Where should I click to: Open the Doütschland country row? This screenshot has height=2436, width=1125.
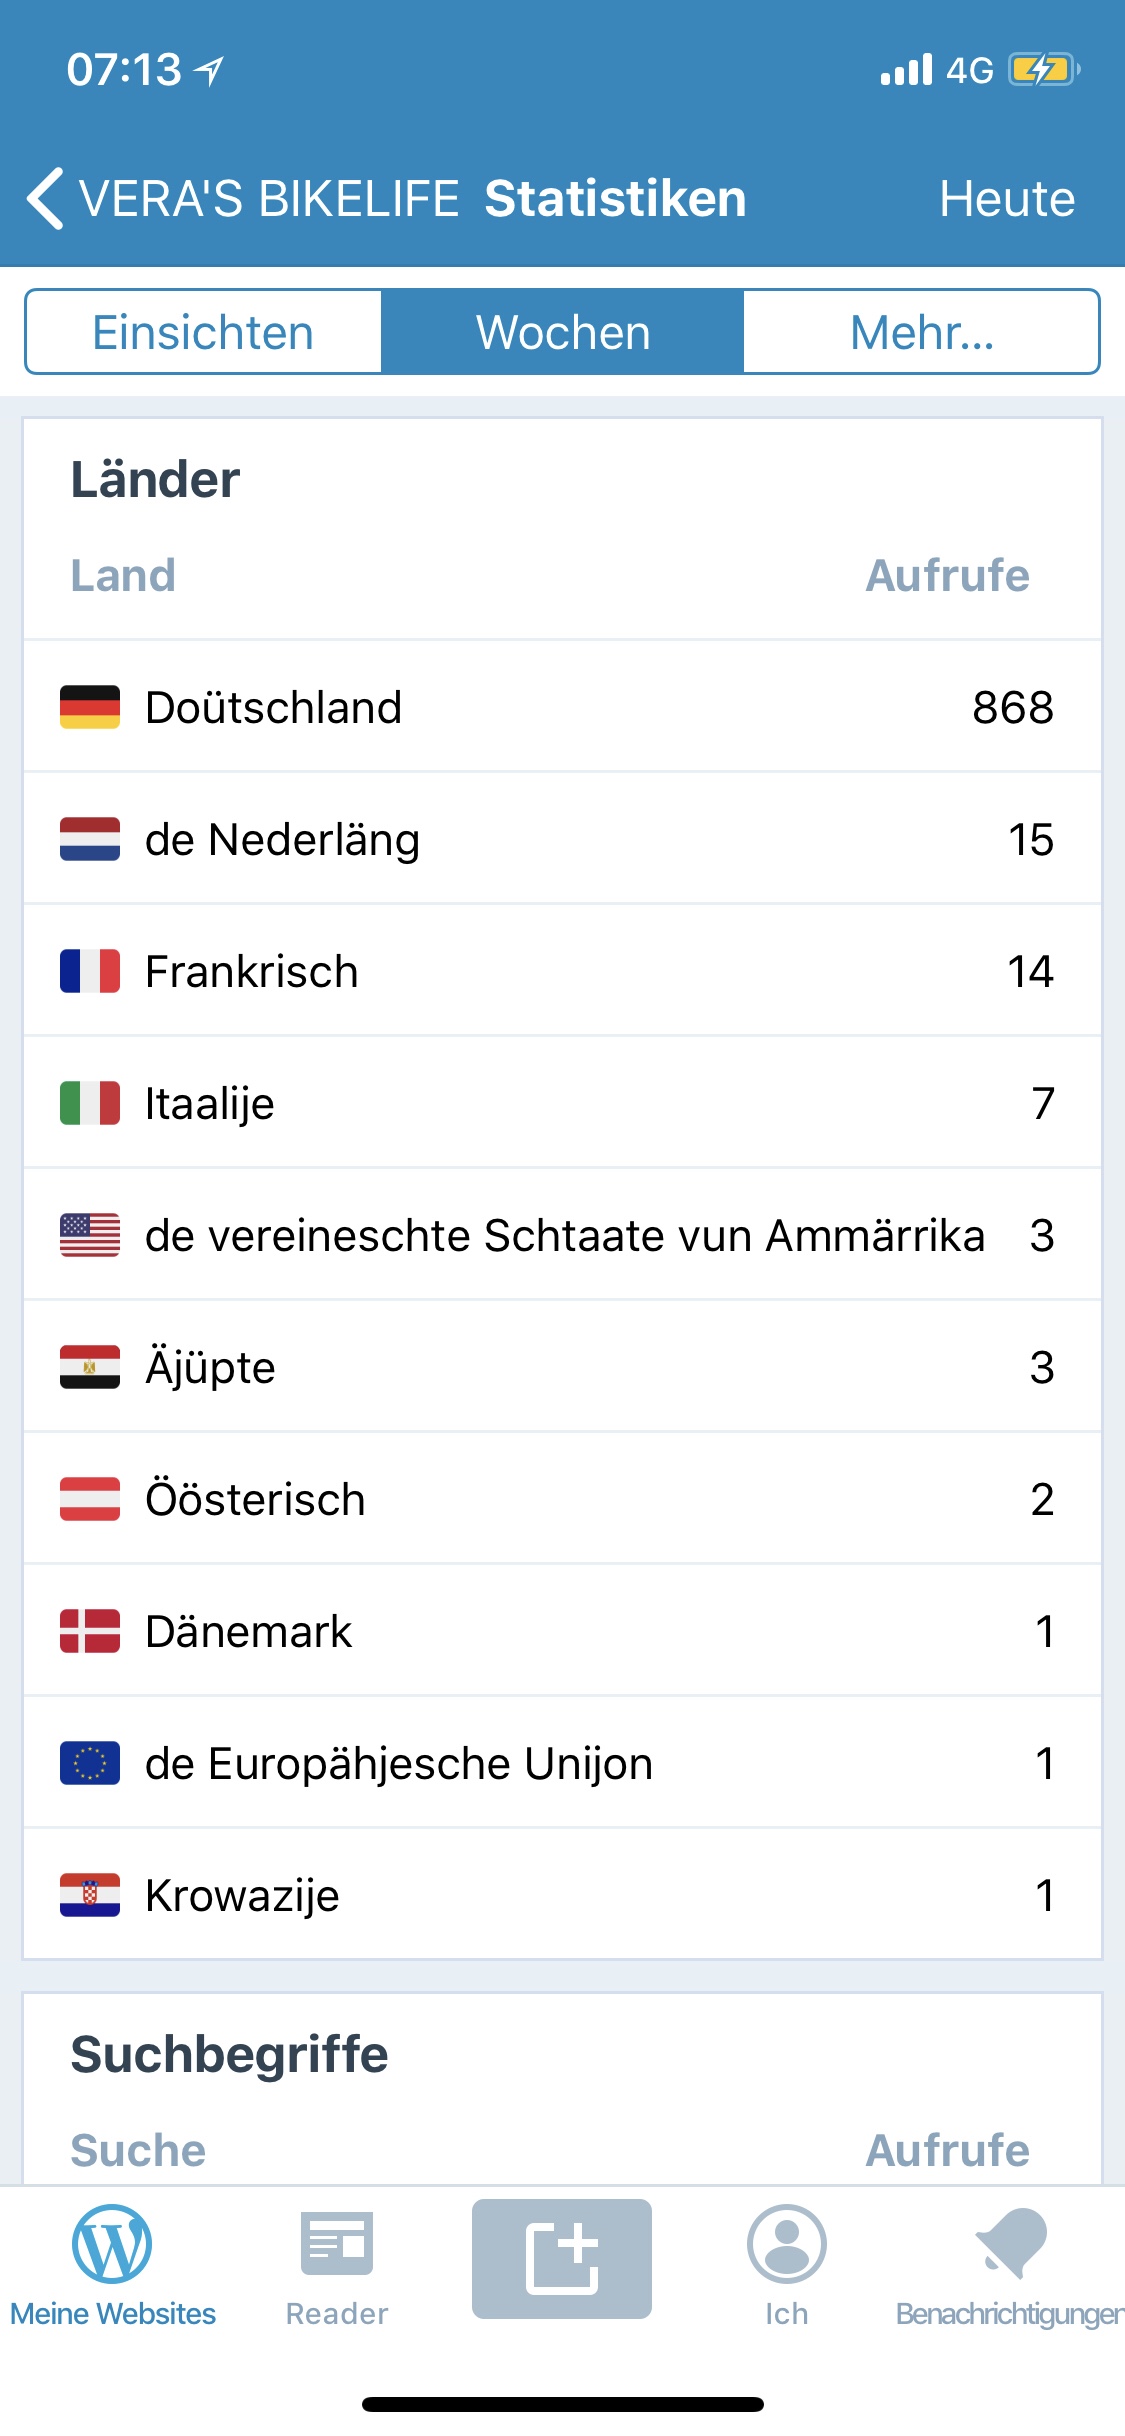pos(560,707)
